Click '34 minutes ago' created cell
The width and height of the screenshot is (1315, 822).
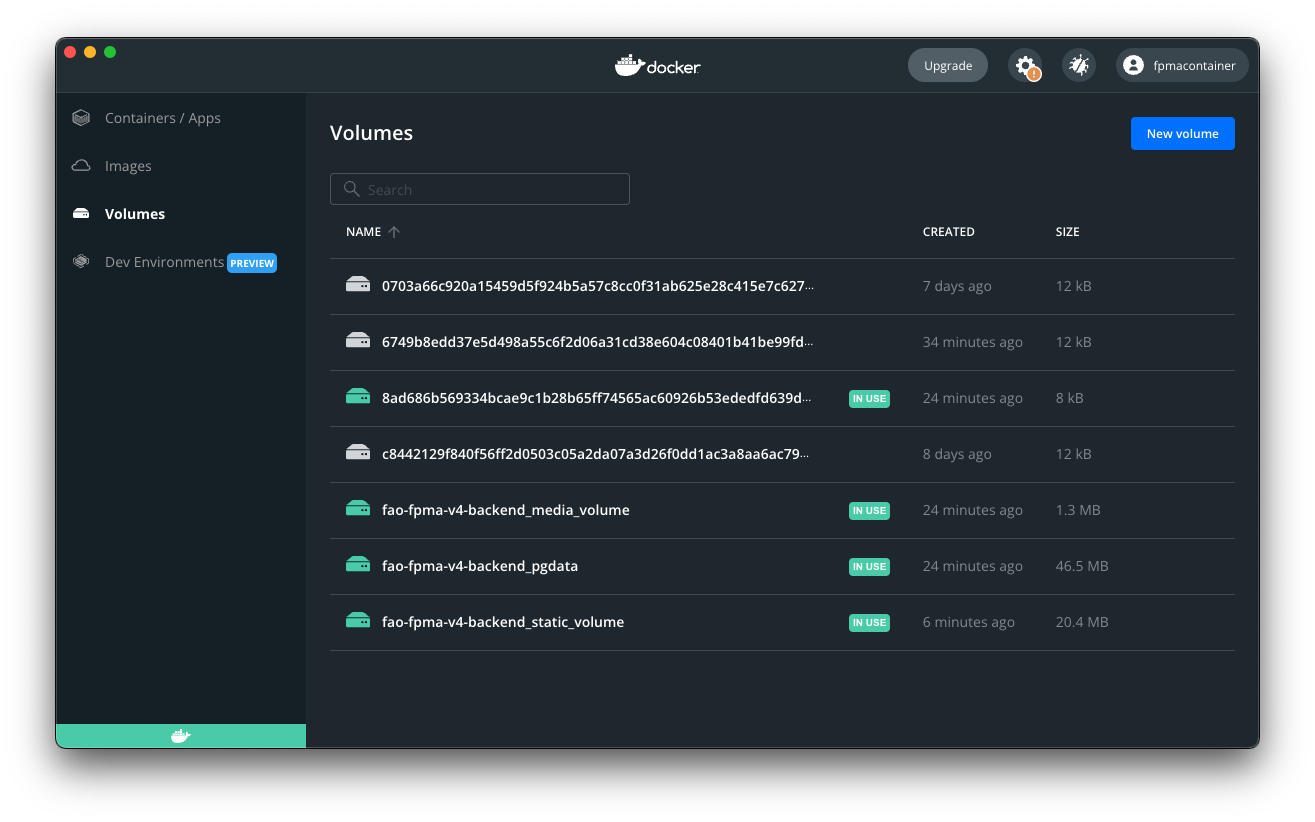pyautogui.click(x=973, y=342)
